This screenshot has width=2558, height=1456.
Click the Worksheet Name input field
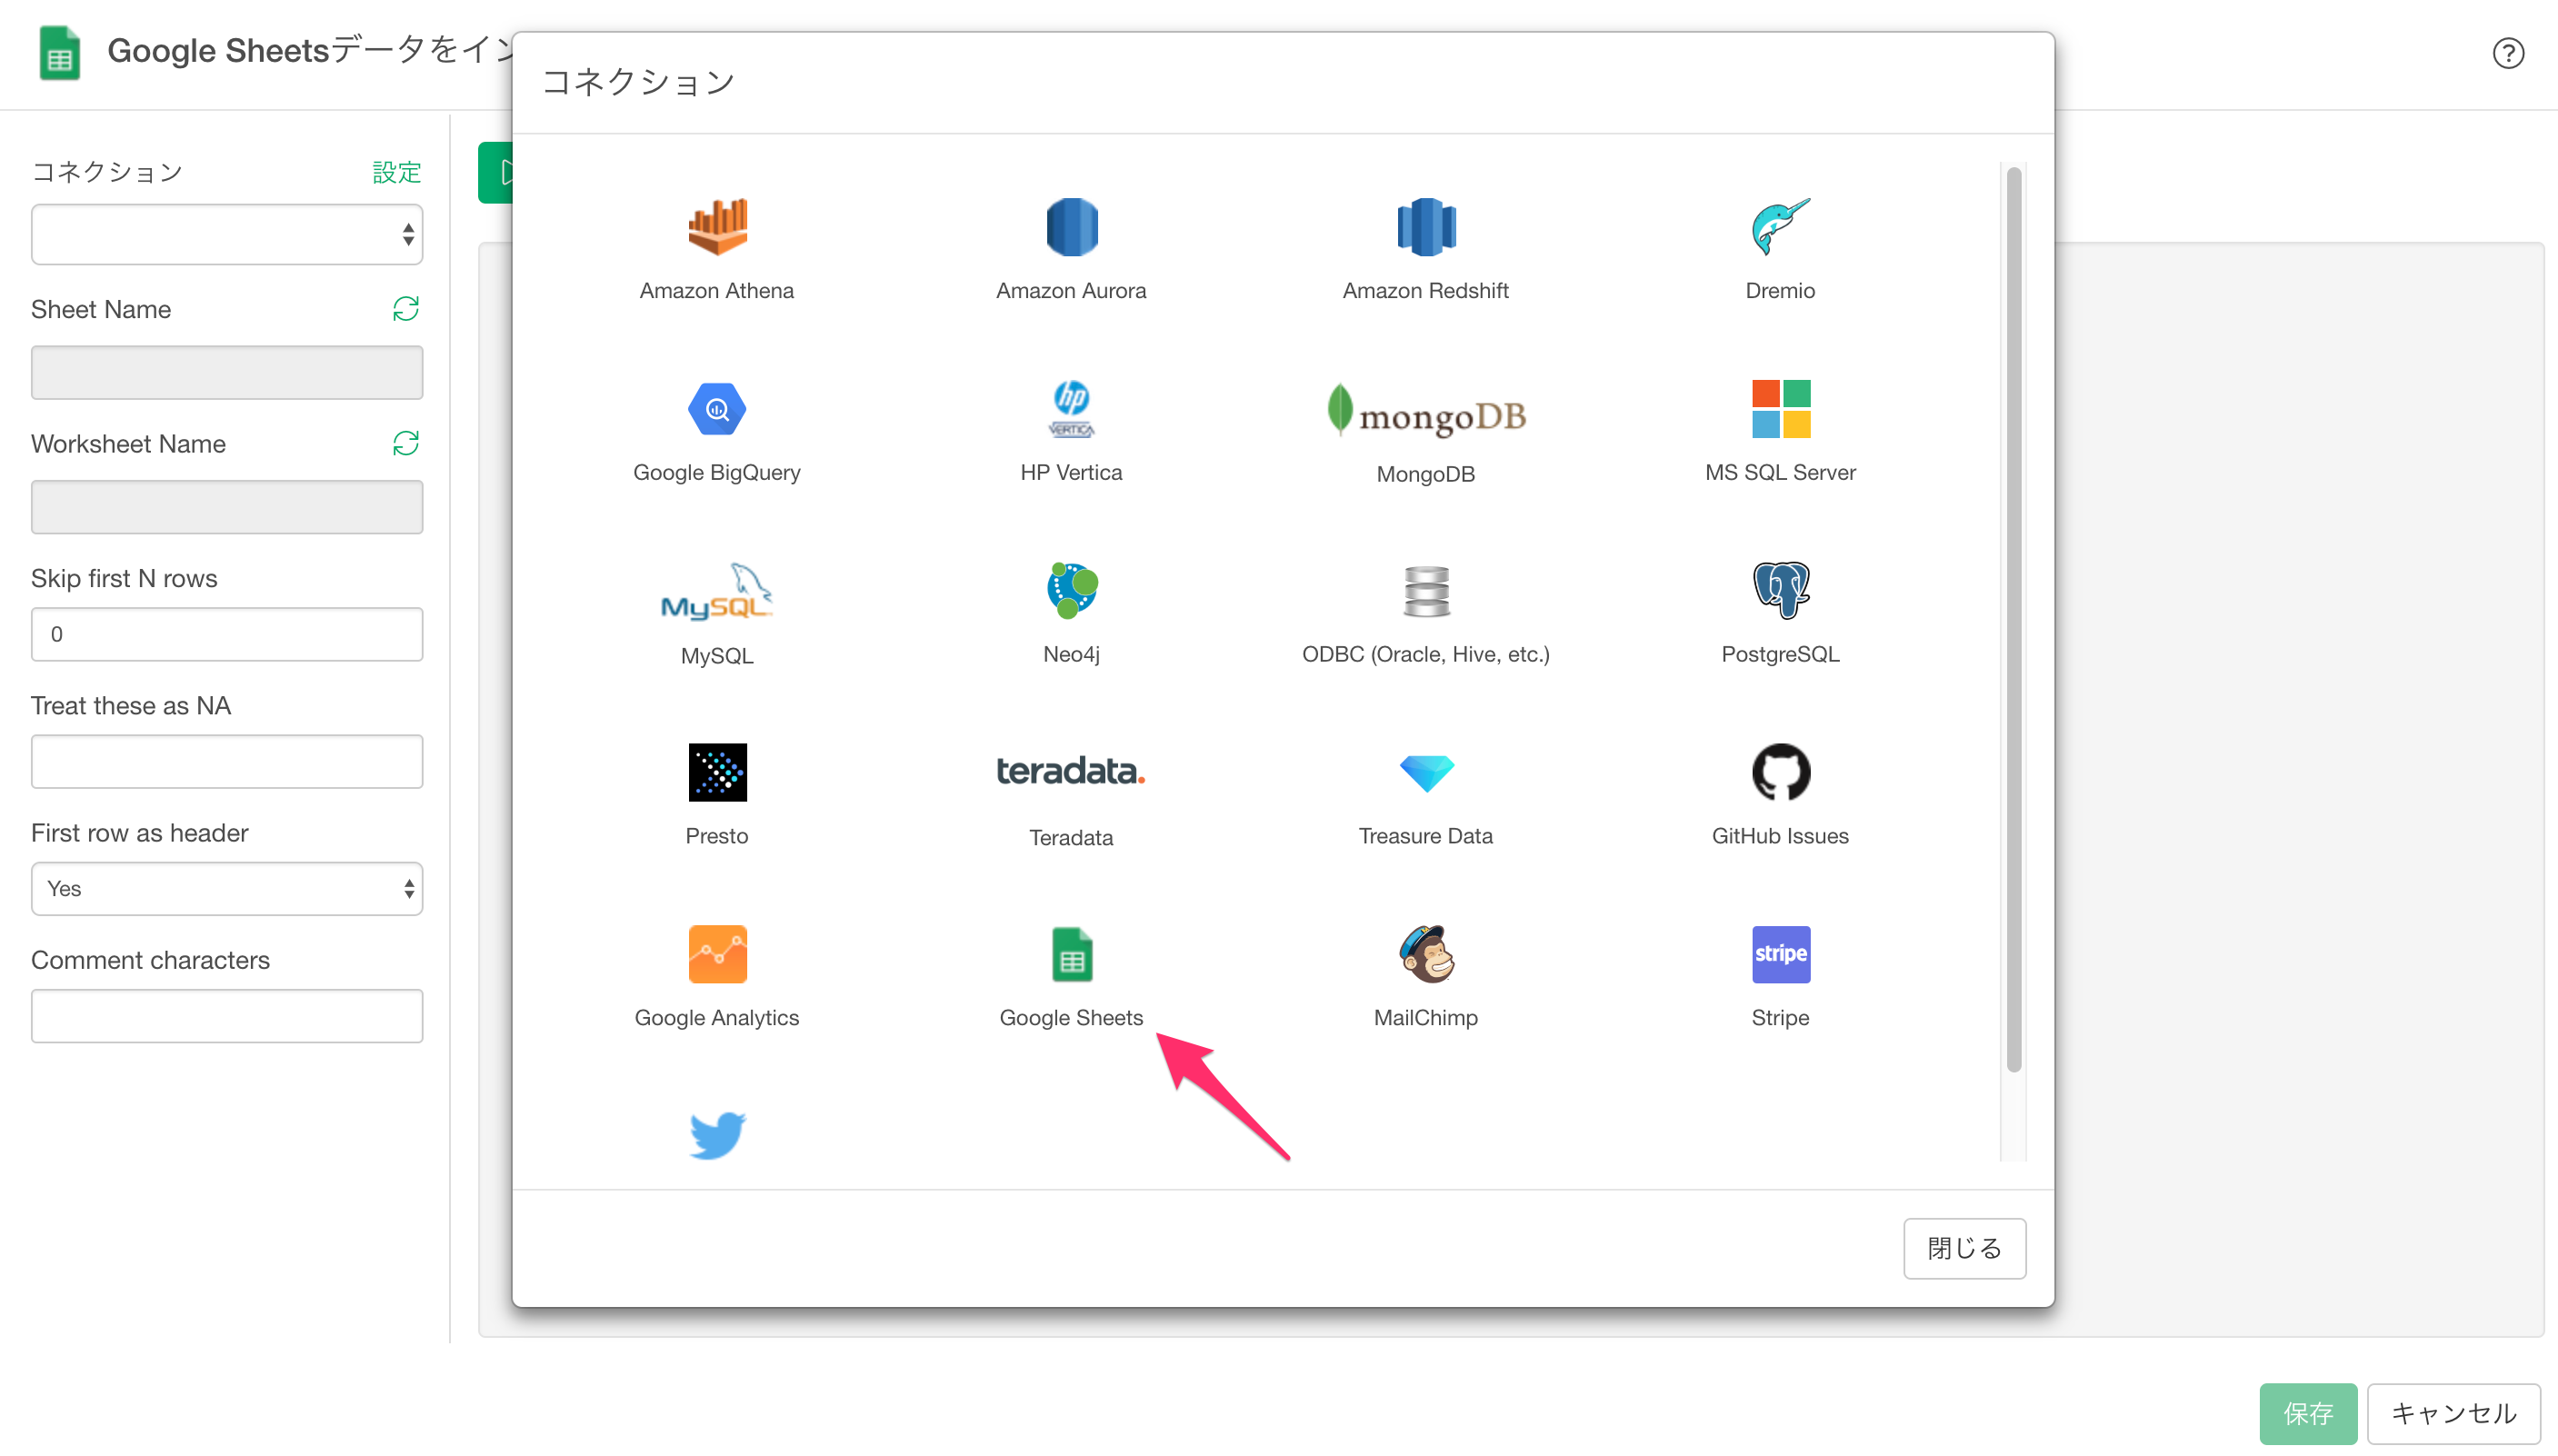click(x=227, y=507)
